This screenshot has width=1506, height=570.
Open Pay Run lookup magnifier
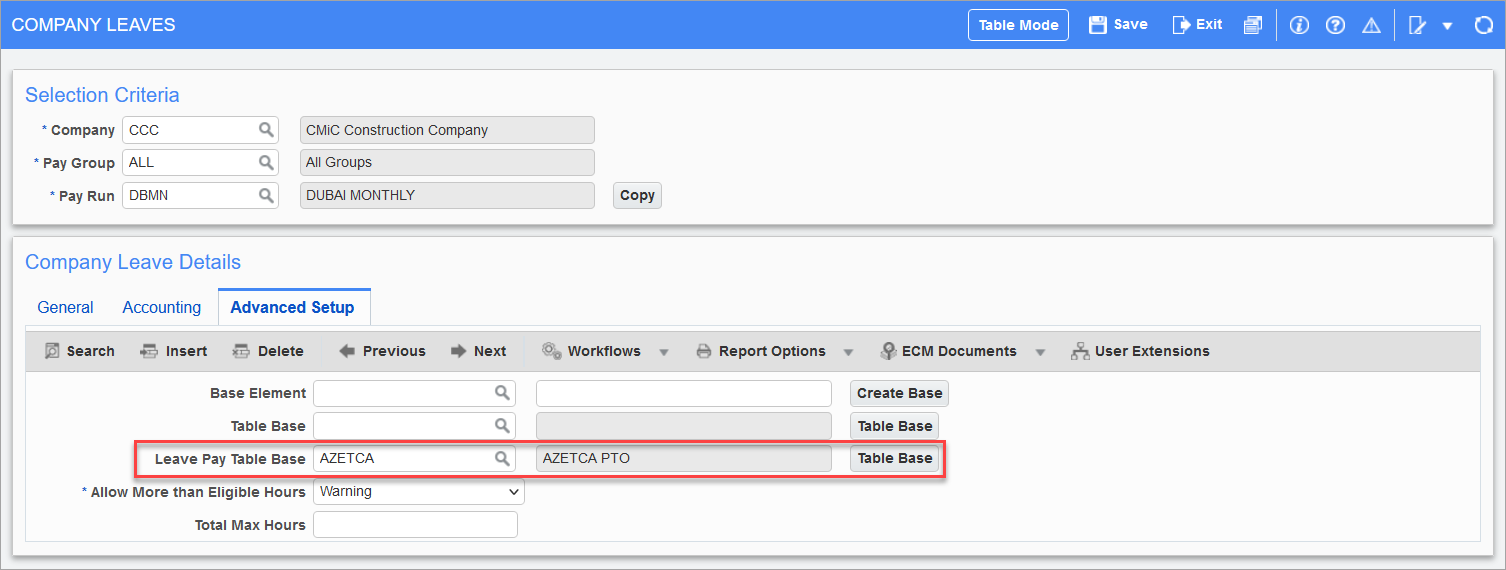tap(266, 196)
